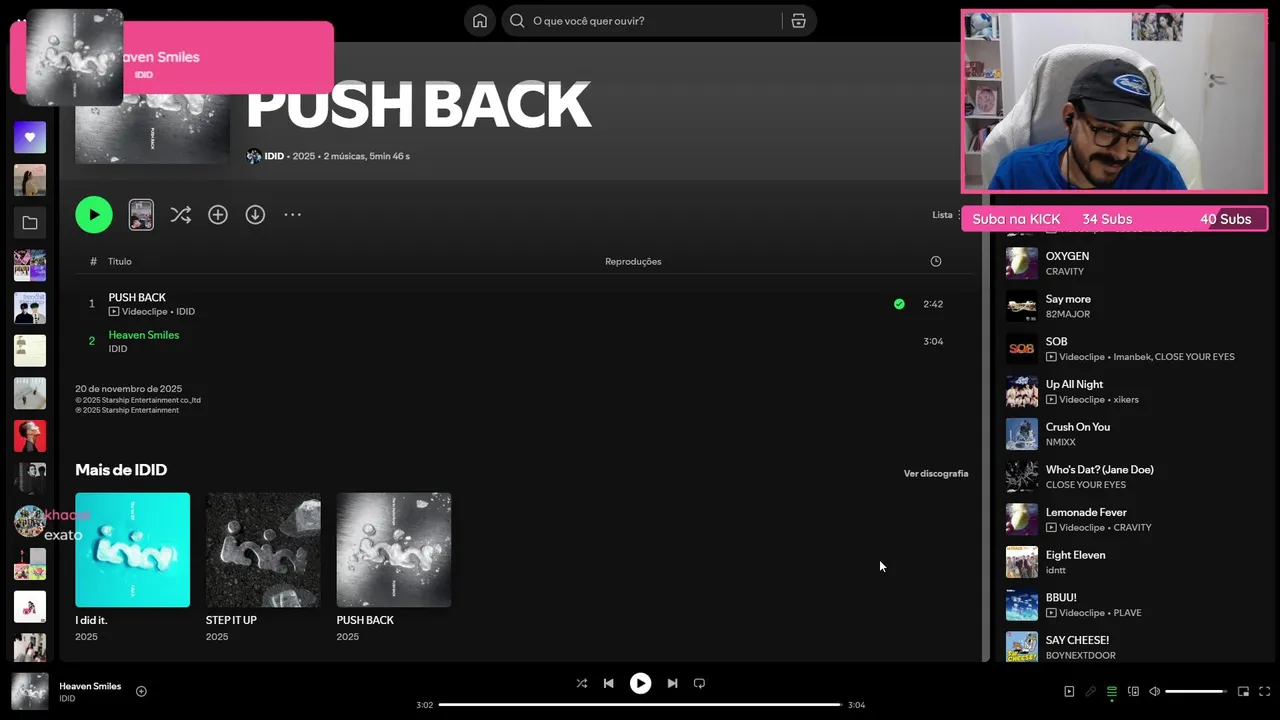This screenshot has height=720, width=1280.
Task: Open the video preview thumbnail next to the play button
Action: click(x=141, y=214)
